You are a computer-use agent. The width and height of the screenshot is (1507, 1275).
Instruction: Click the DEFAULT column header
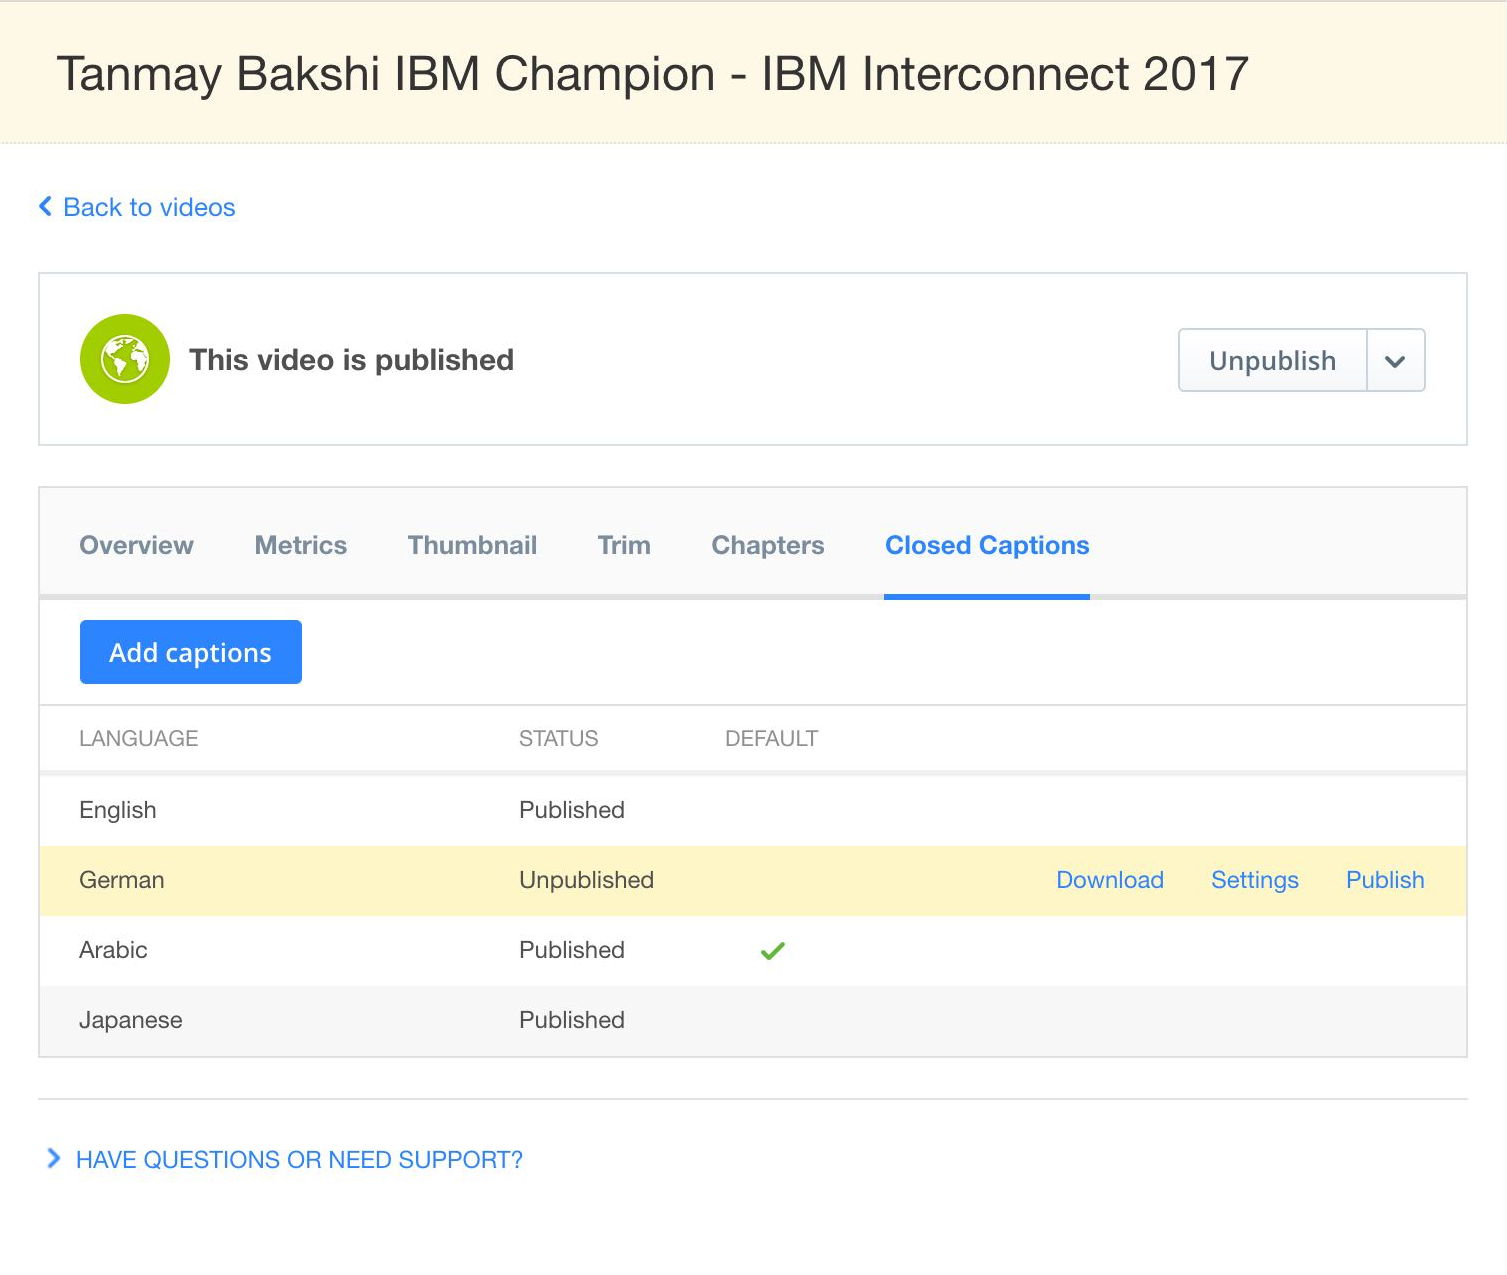point(771,738)
